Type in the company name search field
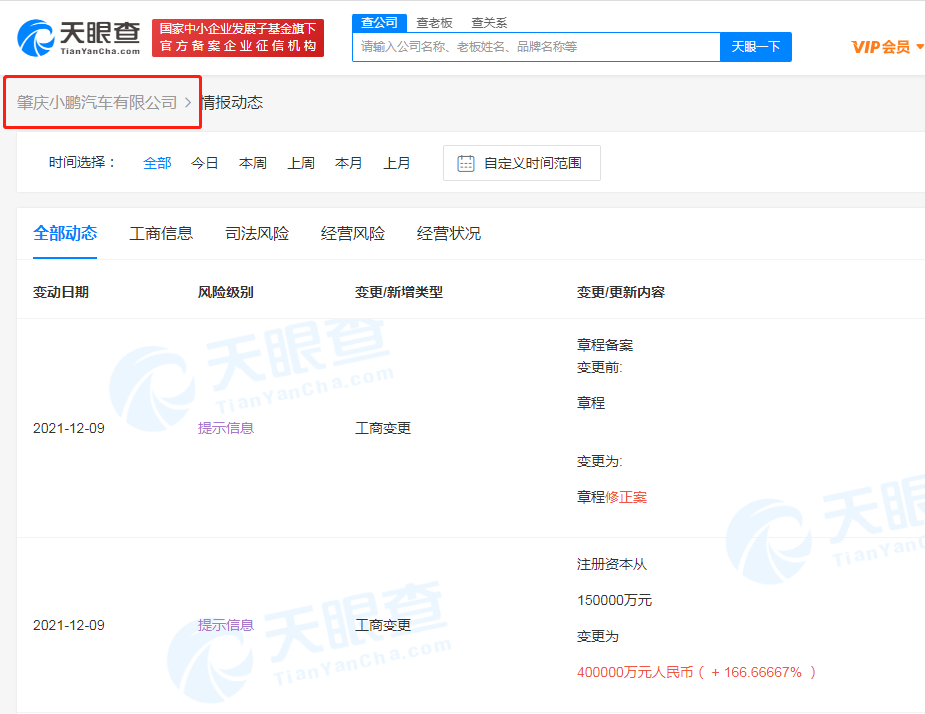 pos(535,47)
